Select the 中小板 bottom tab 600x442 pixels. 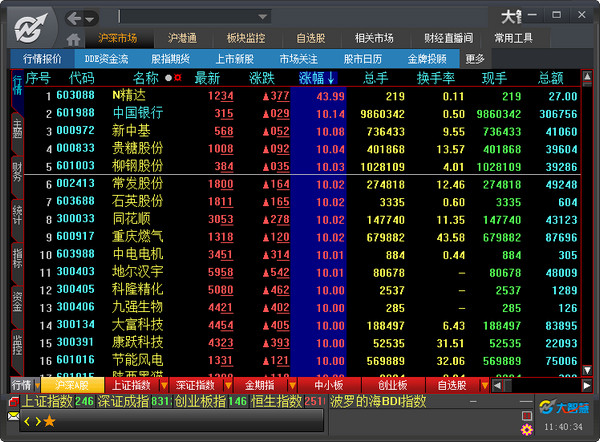click(x=329, y=385)
